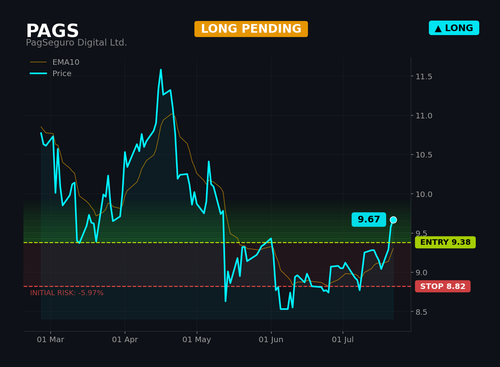Click the cyan Price legend line sample
This screenshot has height=367, width=500.
[x=38, y=73]
